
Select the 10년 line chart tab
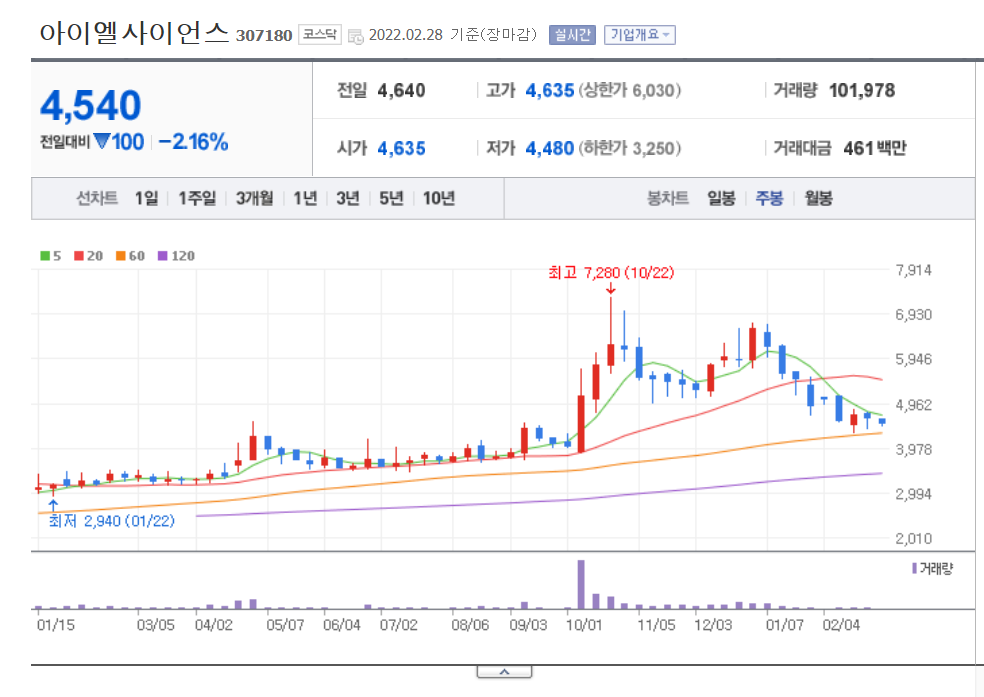pyautogui.click(x=439, y=198)
